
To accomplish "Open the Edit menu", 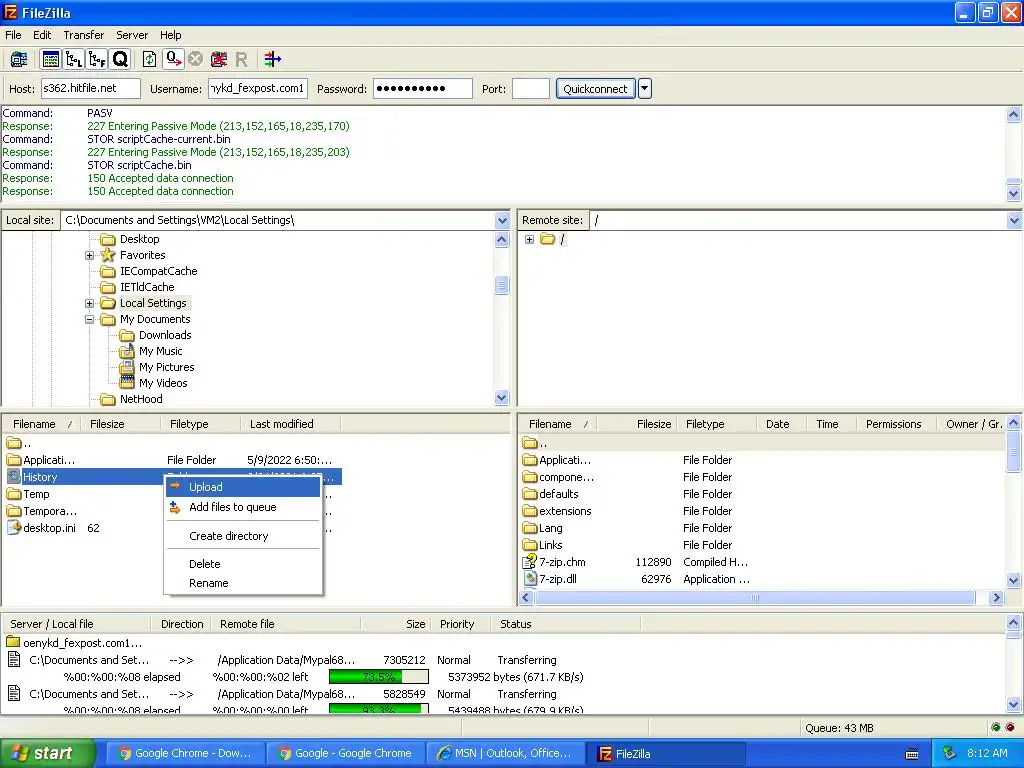I will click(42, 35).
